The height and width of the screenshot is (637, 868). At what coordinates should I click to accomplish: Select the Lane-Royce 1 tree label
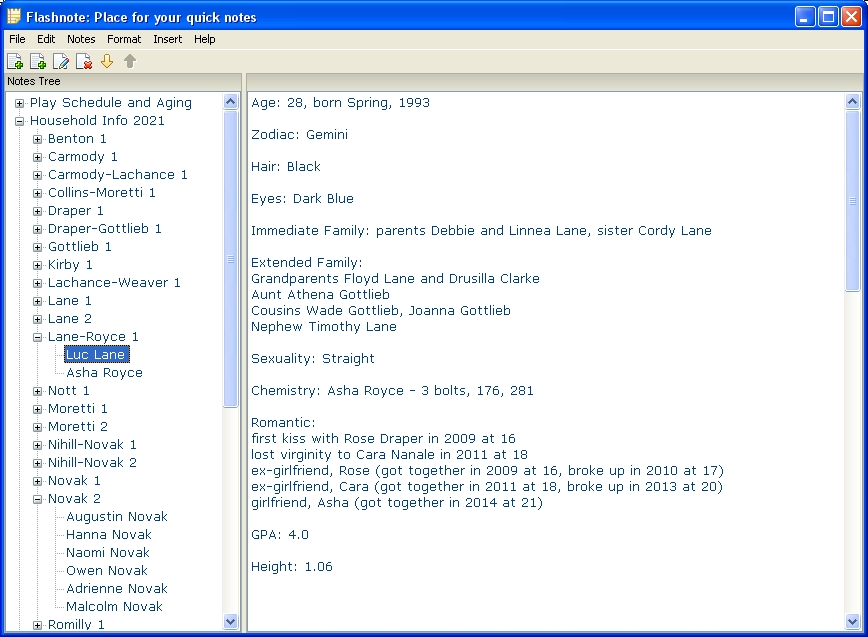93,336
